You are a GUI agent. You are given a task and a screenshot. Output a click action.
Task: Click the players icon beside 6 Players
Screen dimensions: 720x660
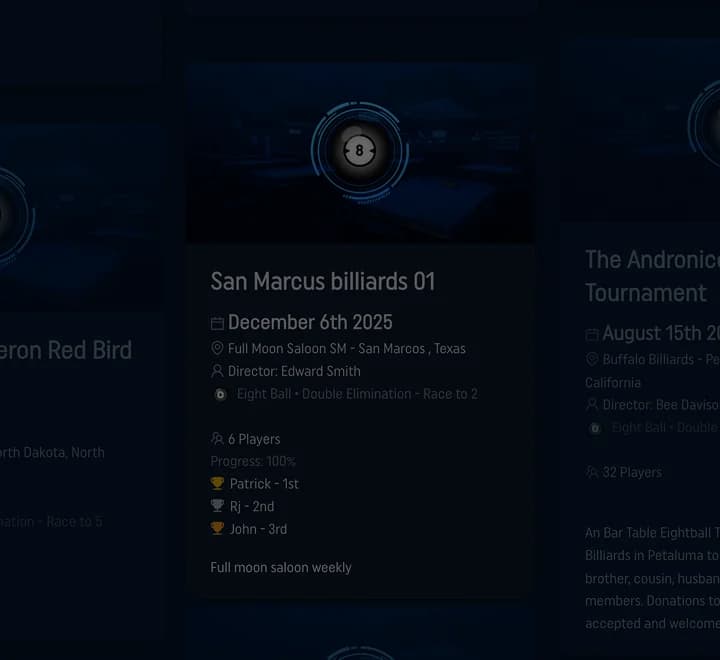coord(217,439)
